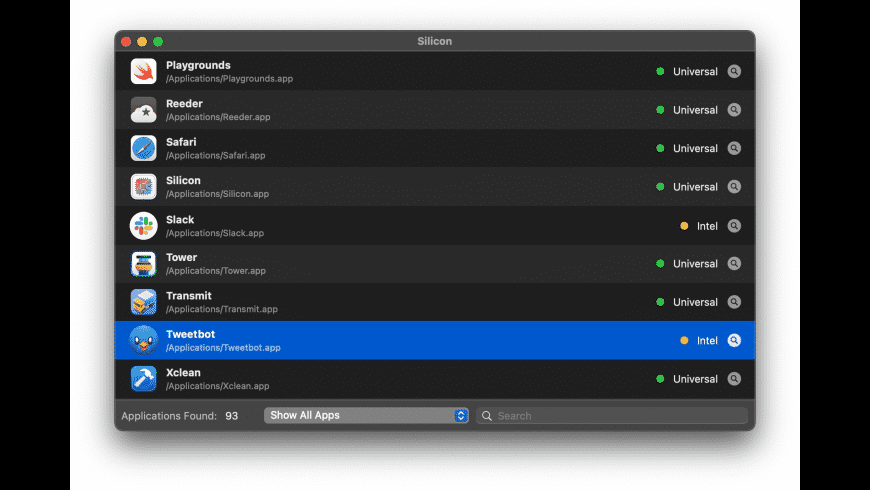Select the Slack row title
This screenshot has width=870, height=490.
(x=180, y=220)
